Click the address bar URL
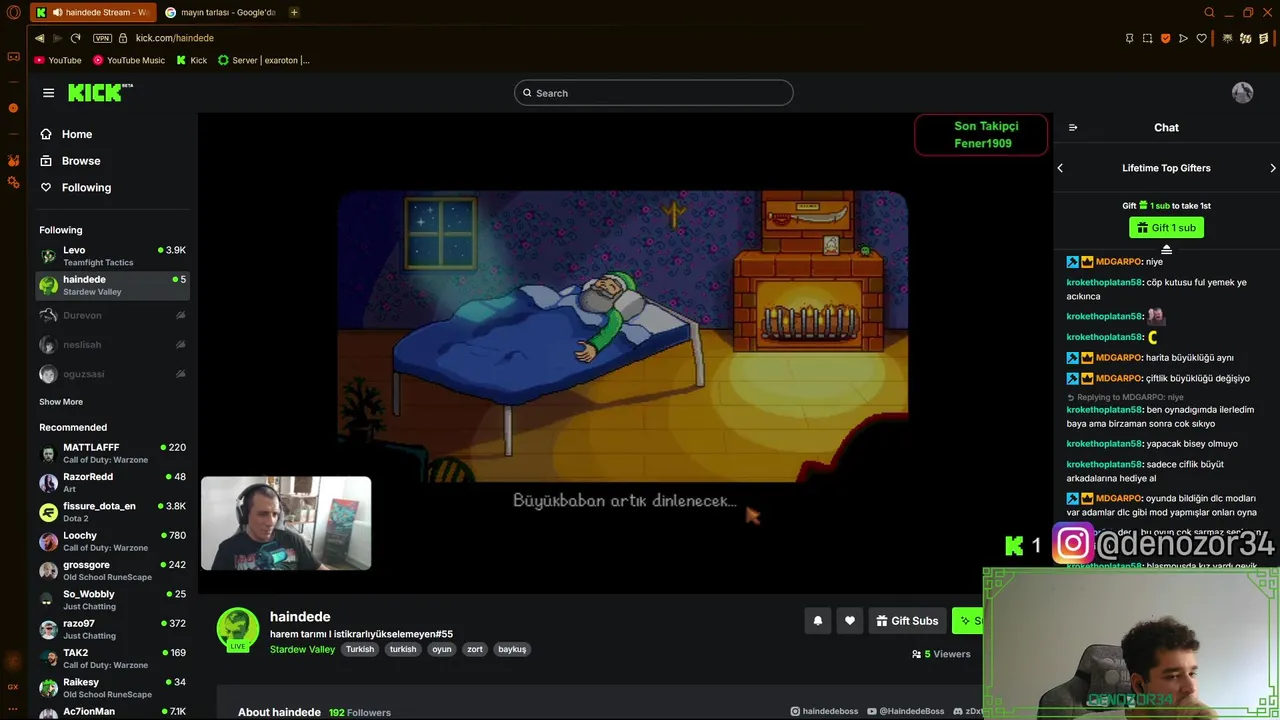 click(175, 38)
